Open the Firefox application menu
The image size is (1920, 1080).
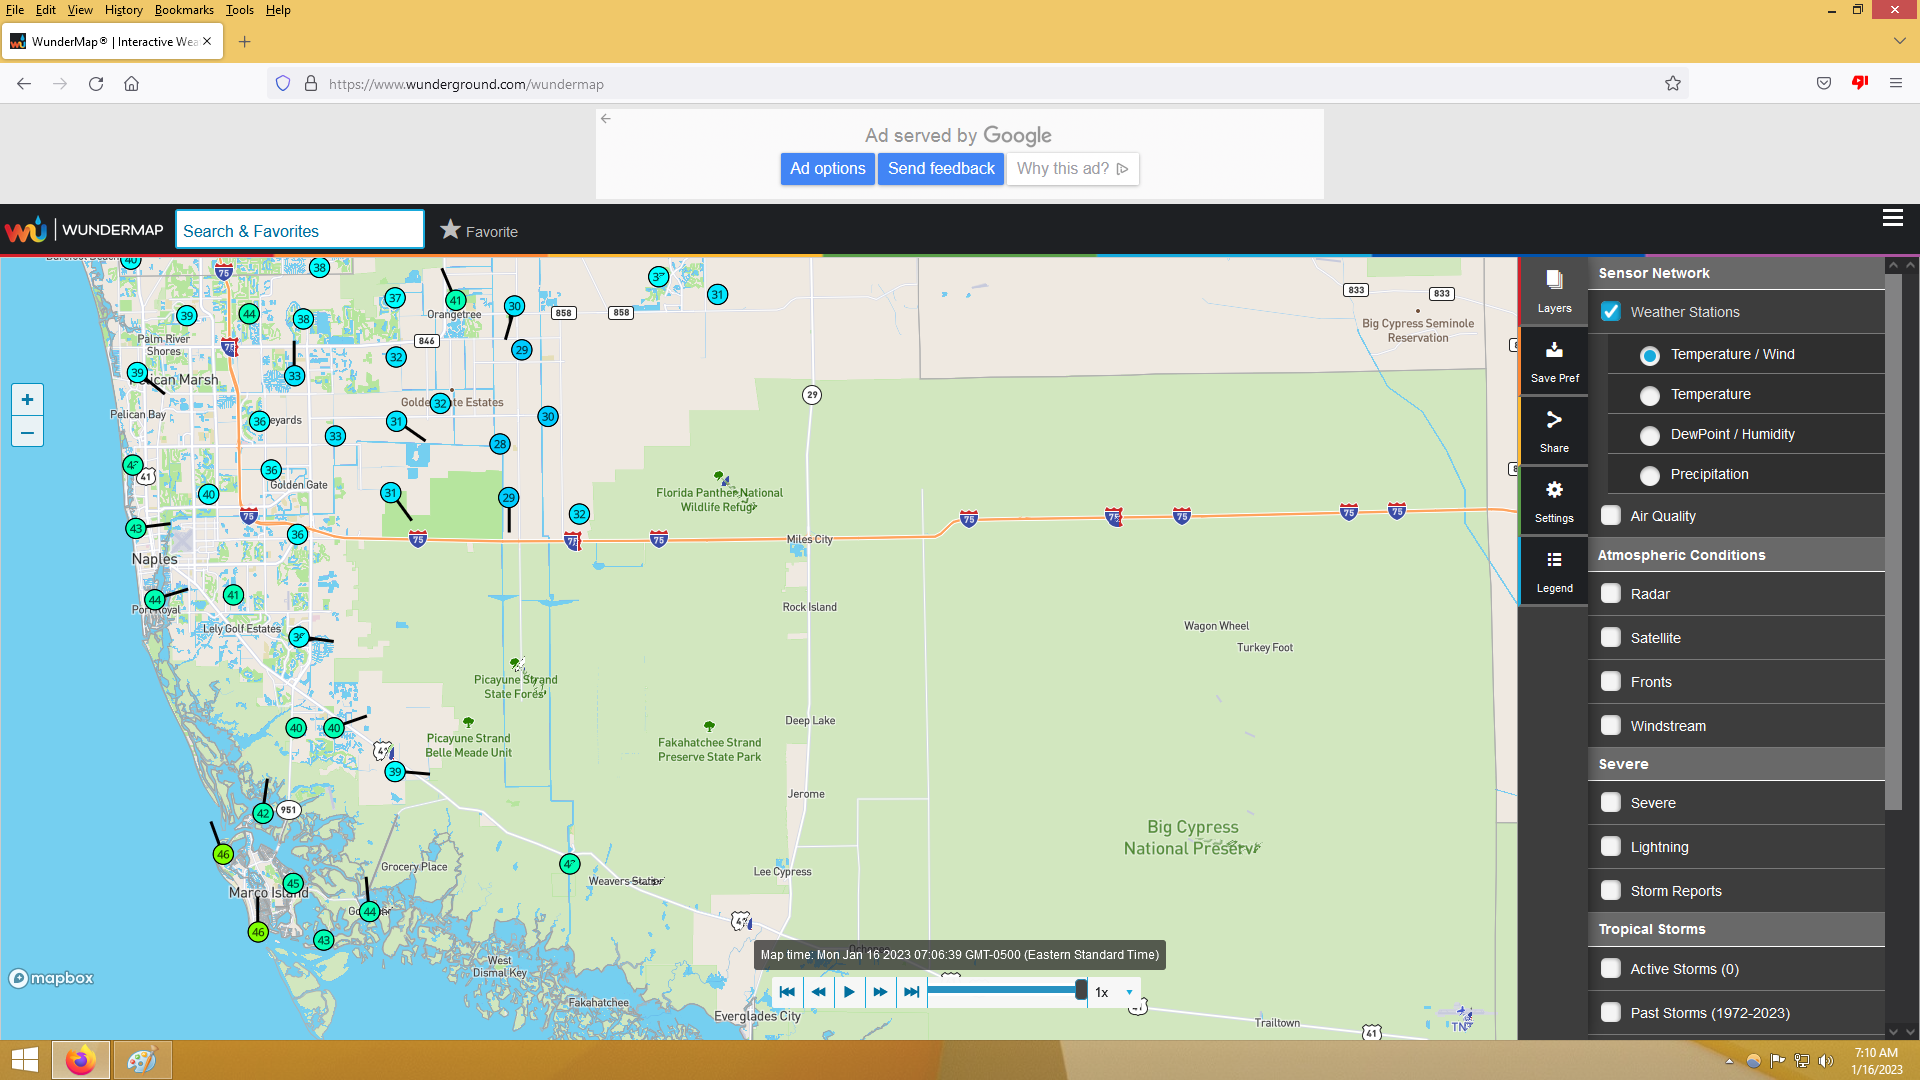pos(1896,84)
